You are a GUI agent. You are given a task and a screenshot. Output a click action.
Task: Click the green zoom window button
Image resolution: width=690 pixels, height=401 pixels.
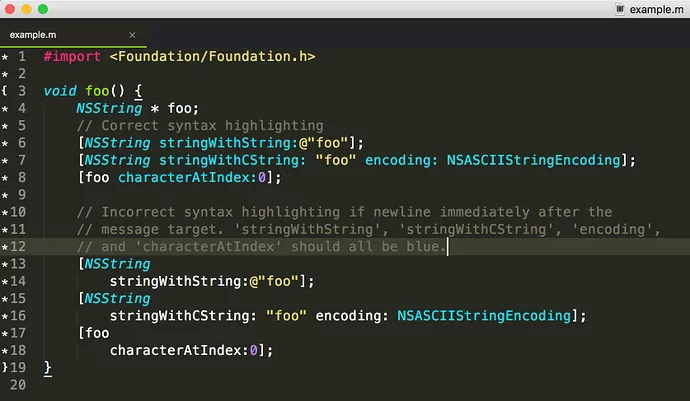(x=43, y=9)
